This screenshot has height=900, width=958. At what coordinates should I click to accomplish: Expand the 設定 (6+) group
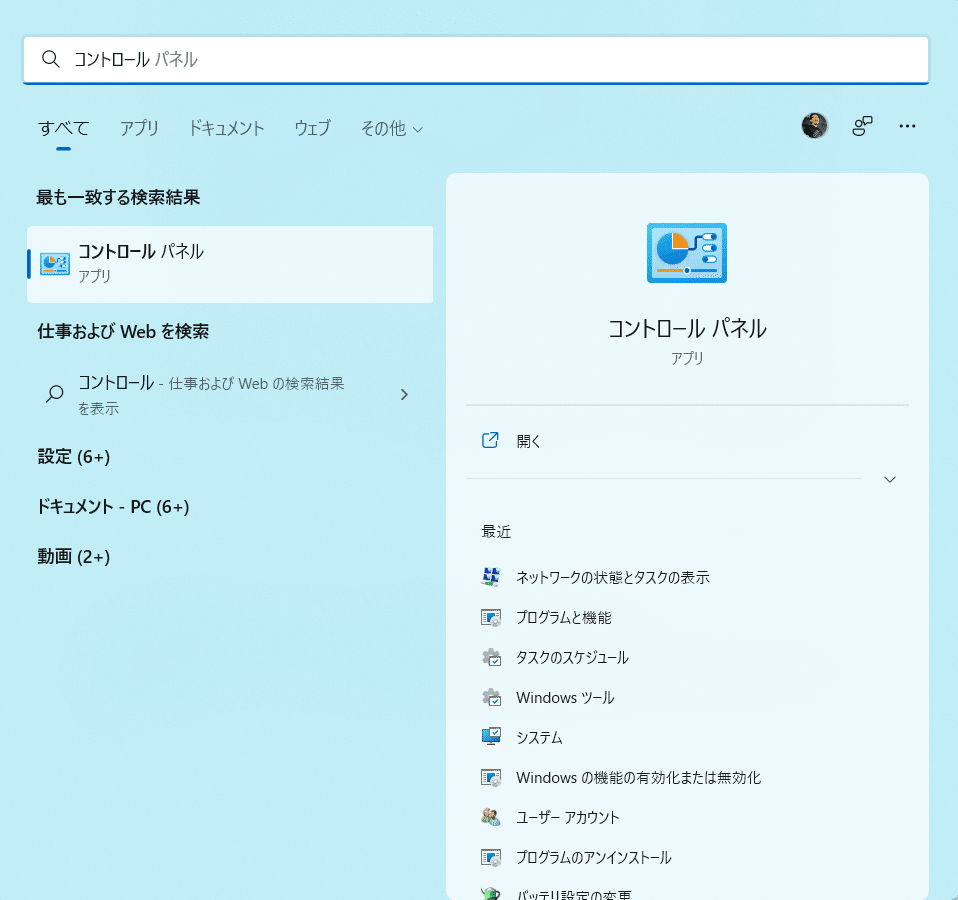click(x=74, y=456)
